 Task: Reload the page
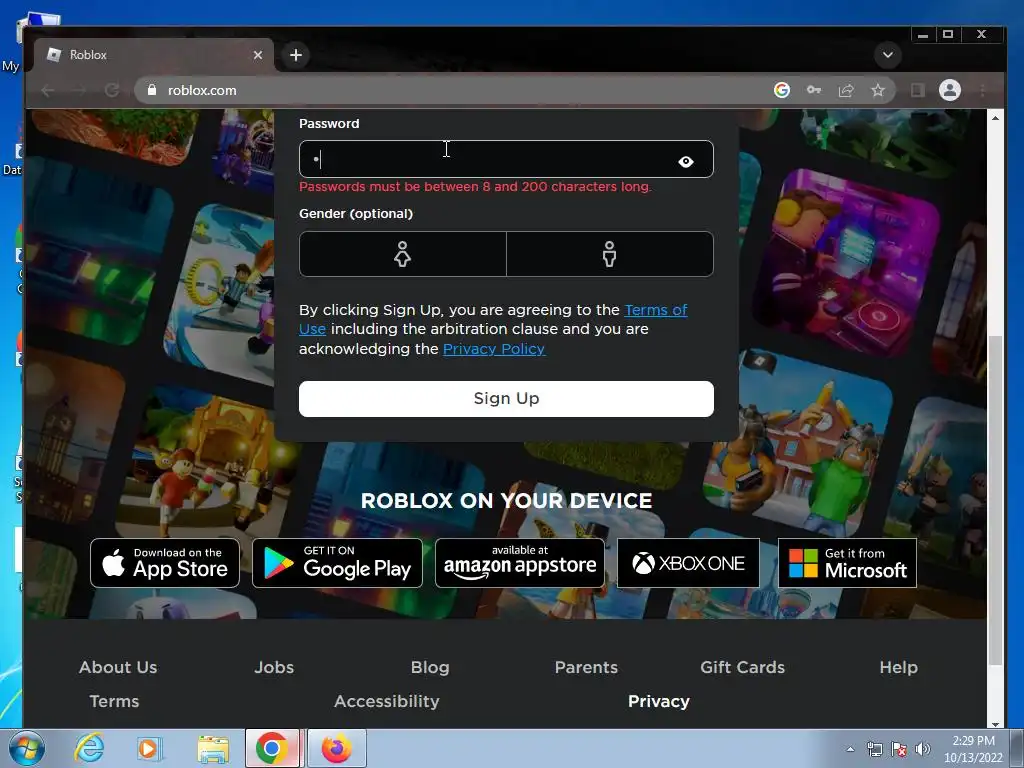(x=112, y=90)
